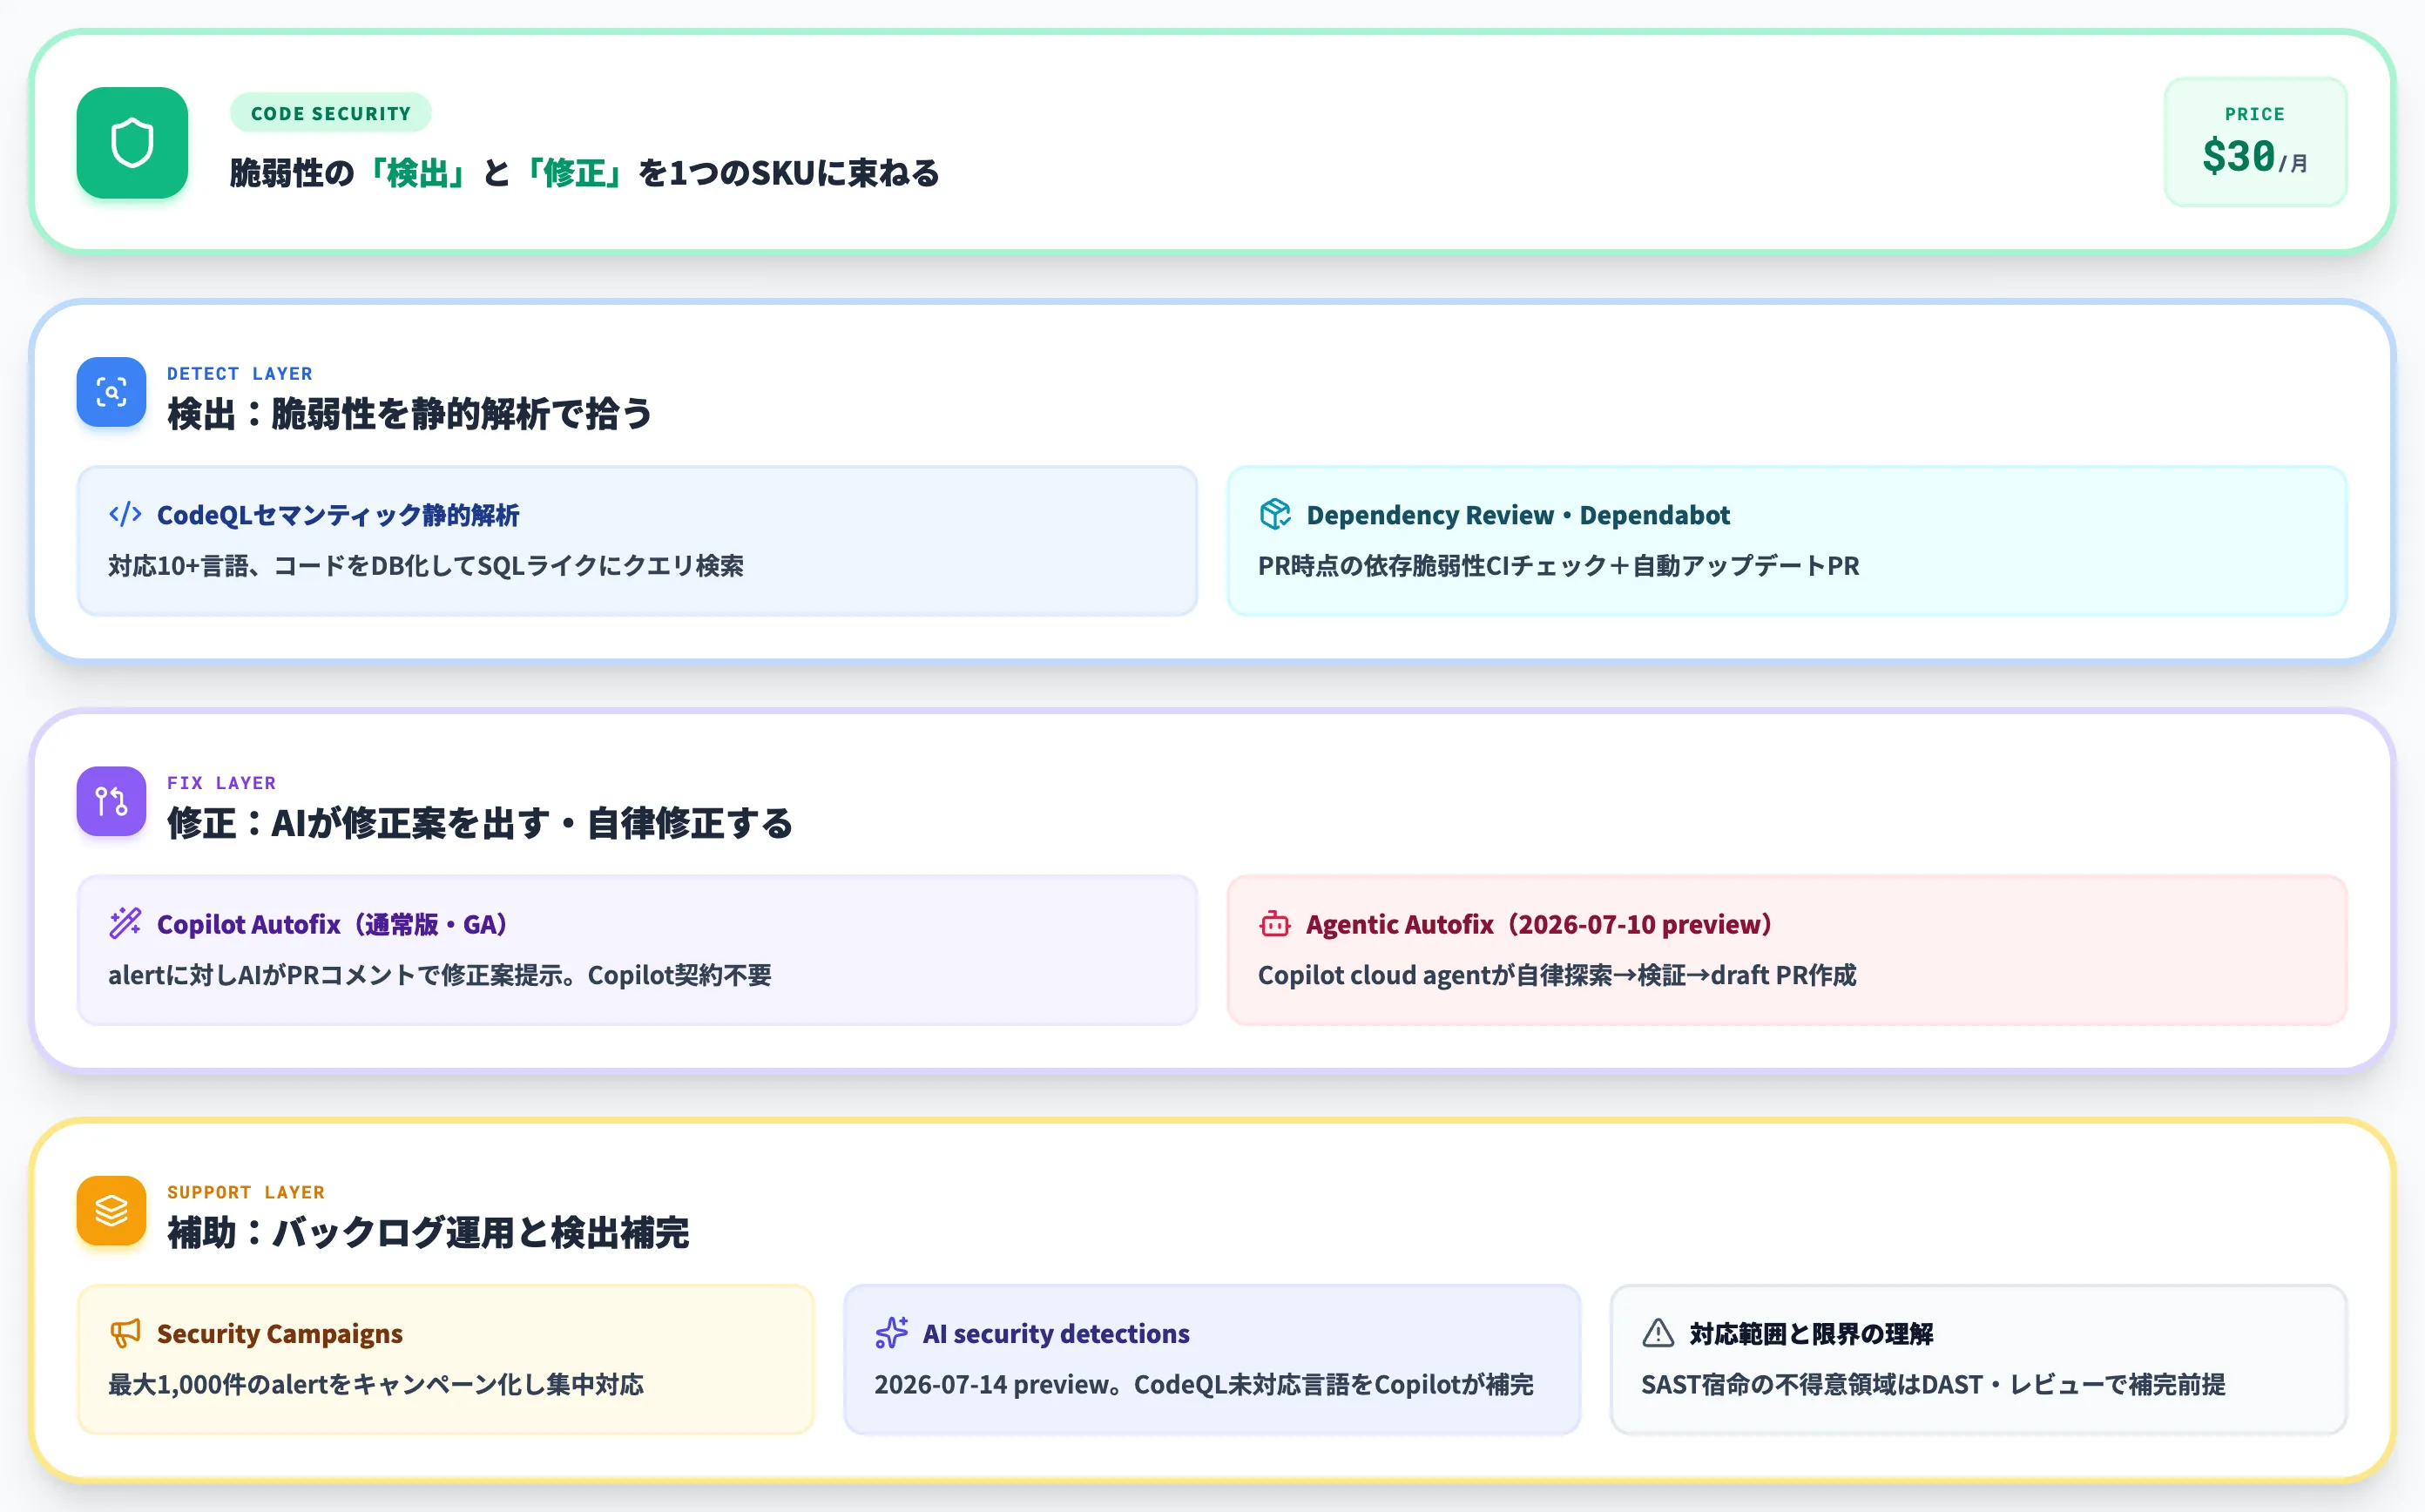The height and width of the screenshot is (1512, 2425).
Task: Click the DETECT LAYER label
Action: [x=240, y=373]
